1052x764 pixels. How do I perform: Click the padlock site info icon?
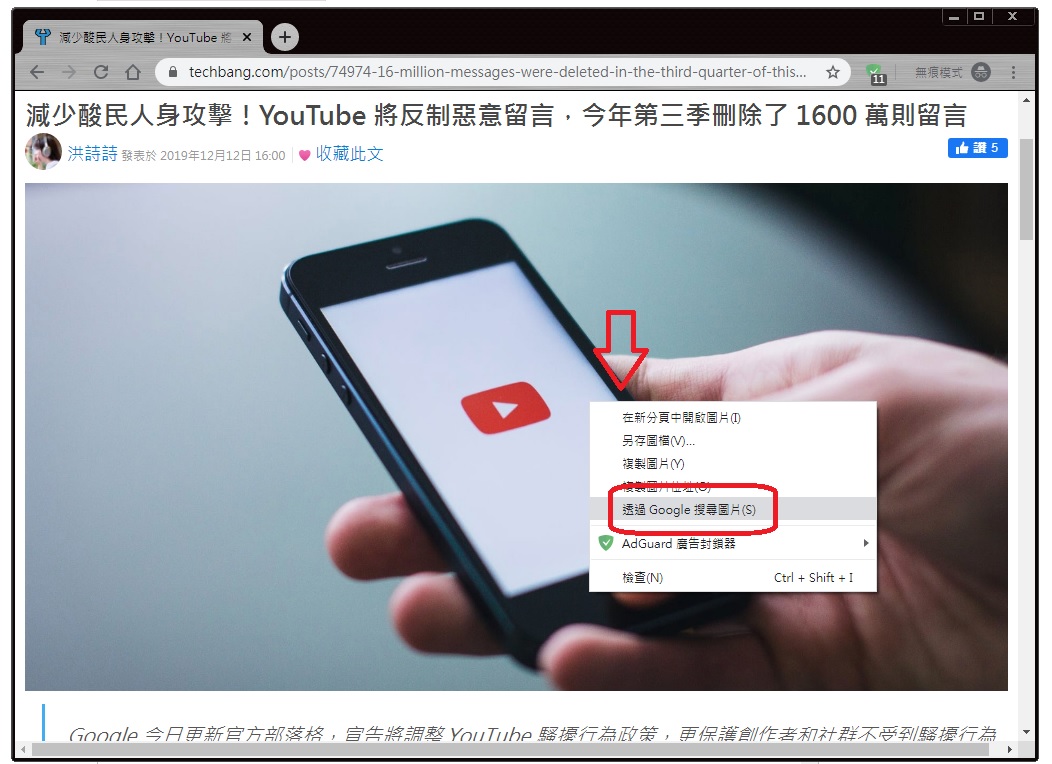[x=172, y=72]
